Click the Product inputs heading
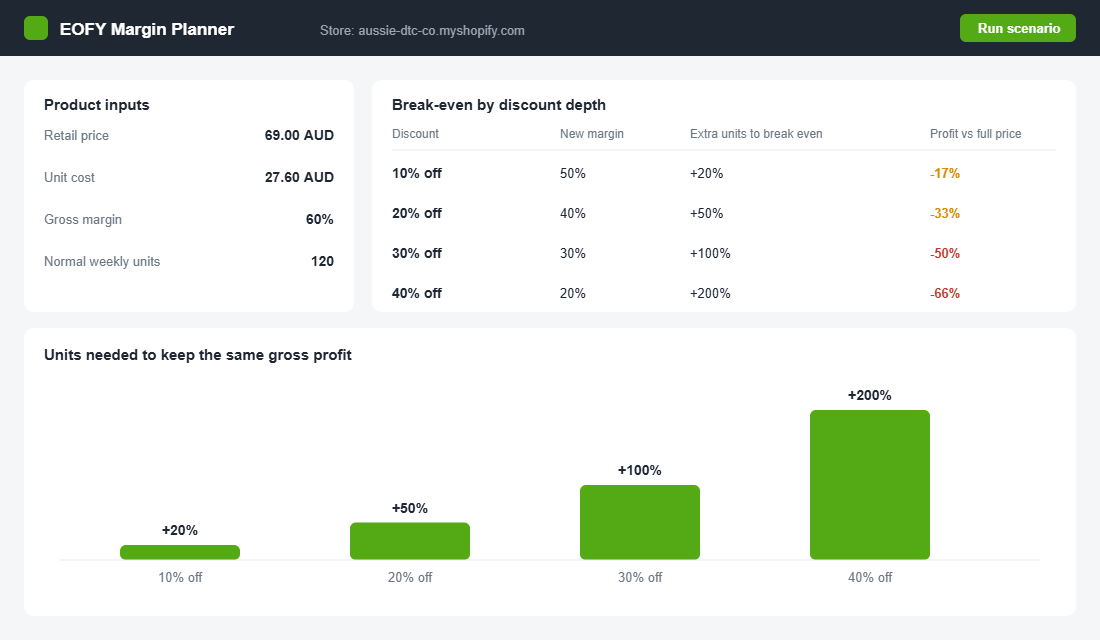 coord(97,105)
